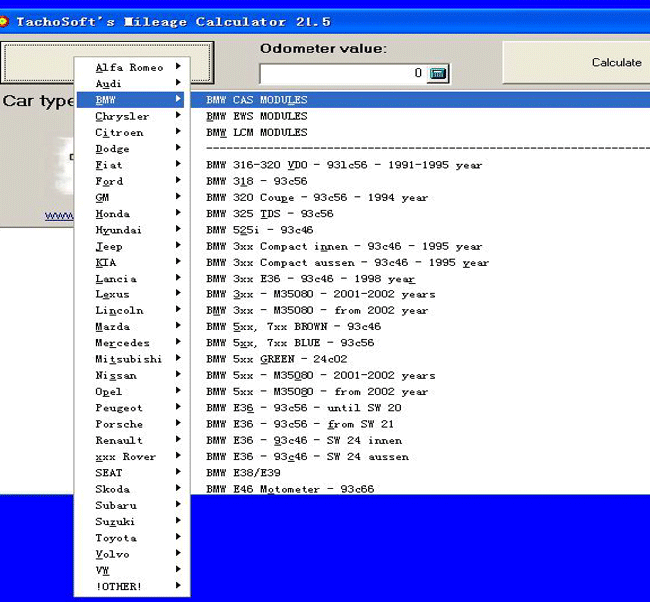Select BMW E46 Motometer - 93c66 entry
This screenshot has width=650, height=602.
click(x=420, y=488)
